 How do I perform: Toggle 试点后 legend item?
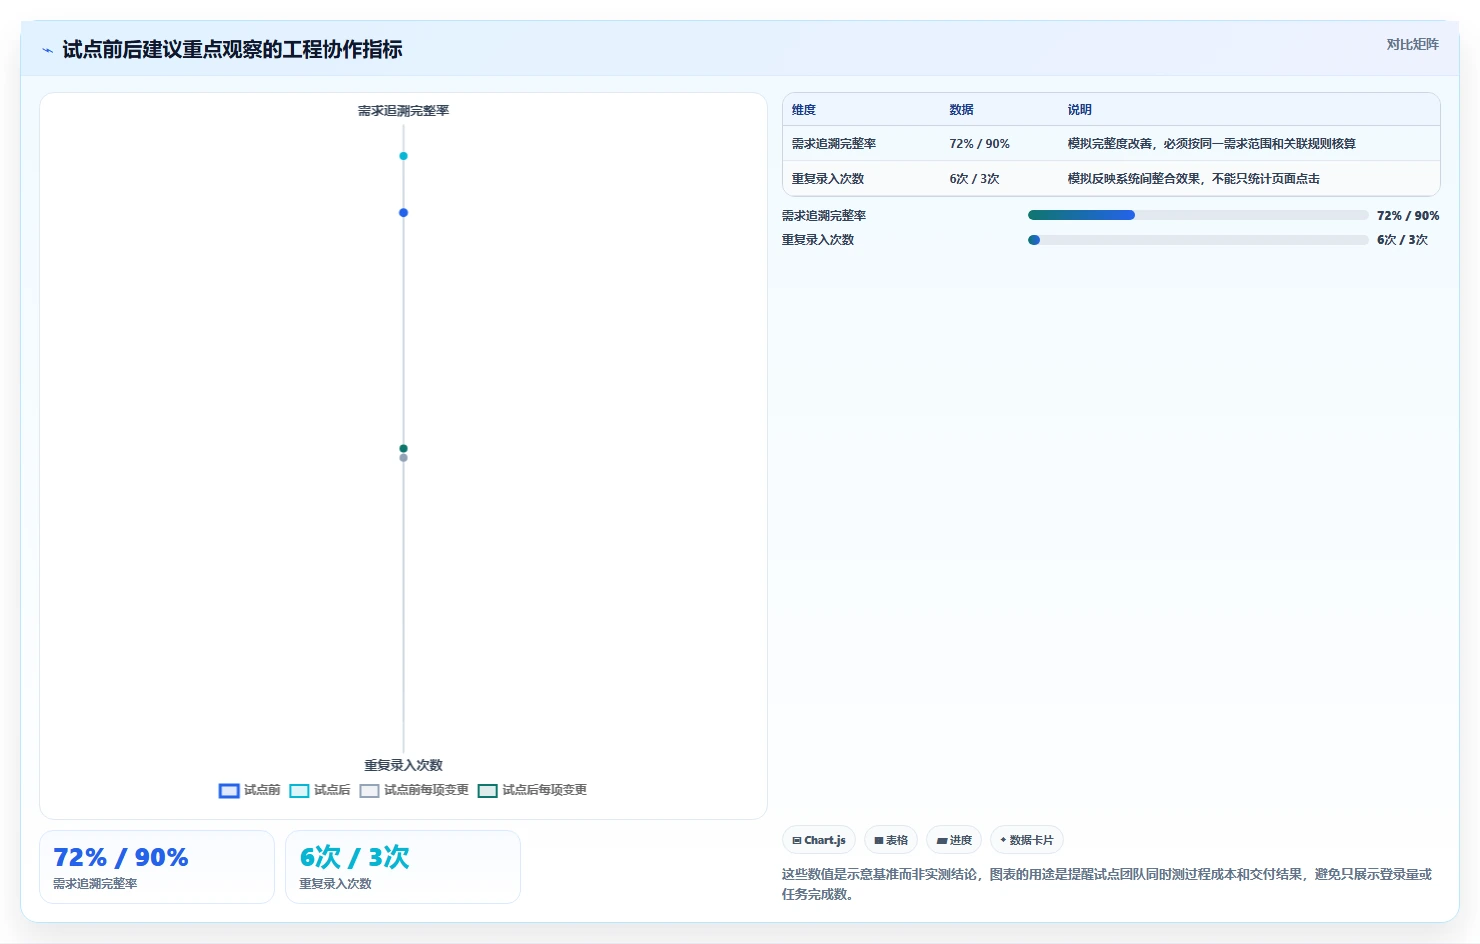click(x=320, y=790)
